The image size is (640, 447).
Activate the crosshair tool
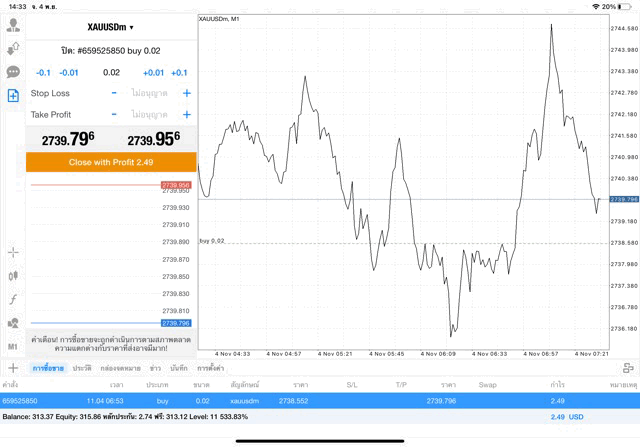pyautogui.click(x=13, y=253)
